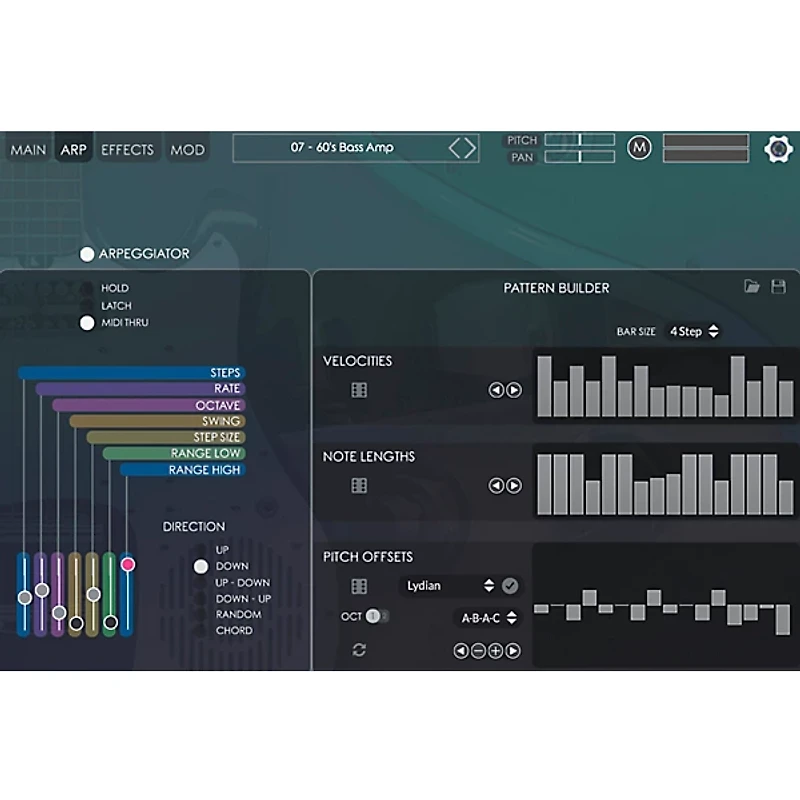Screen dimensions: 800x800
Task: Randomize note lengths with the dice icon
Action: [x=359, y=485]
